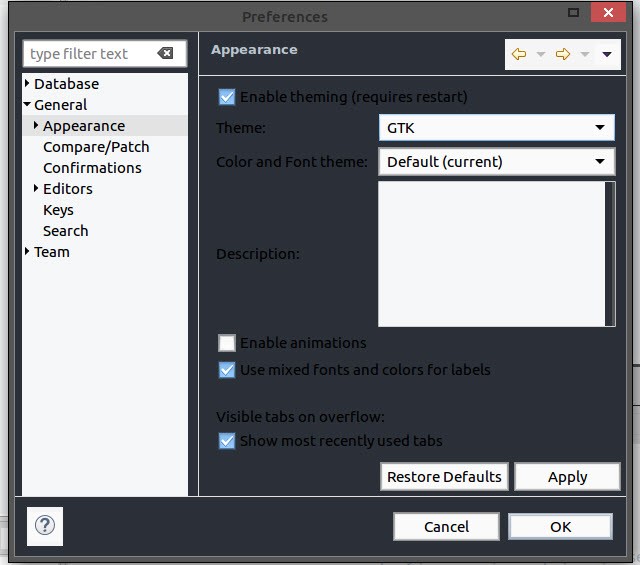Image resolution: width=640 pixels, height=565 pixels.
Task: Select the General tree item label
Action: pyautogui.click(x=60, y=105)
